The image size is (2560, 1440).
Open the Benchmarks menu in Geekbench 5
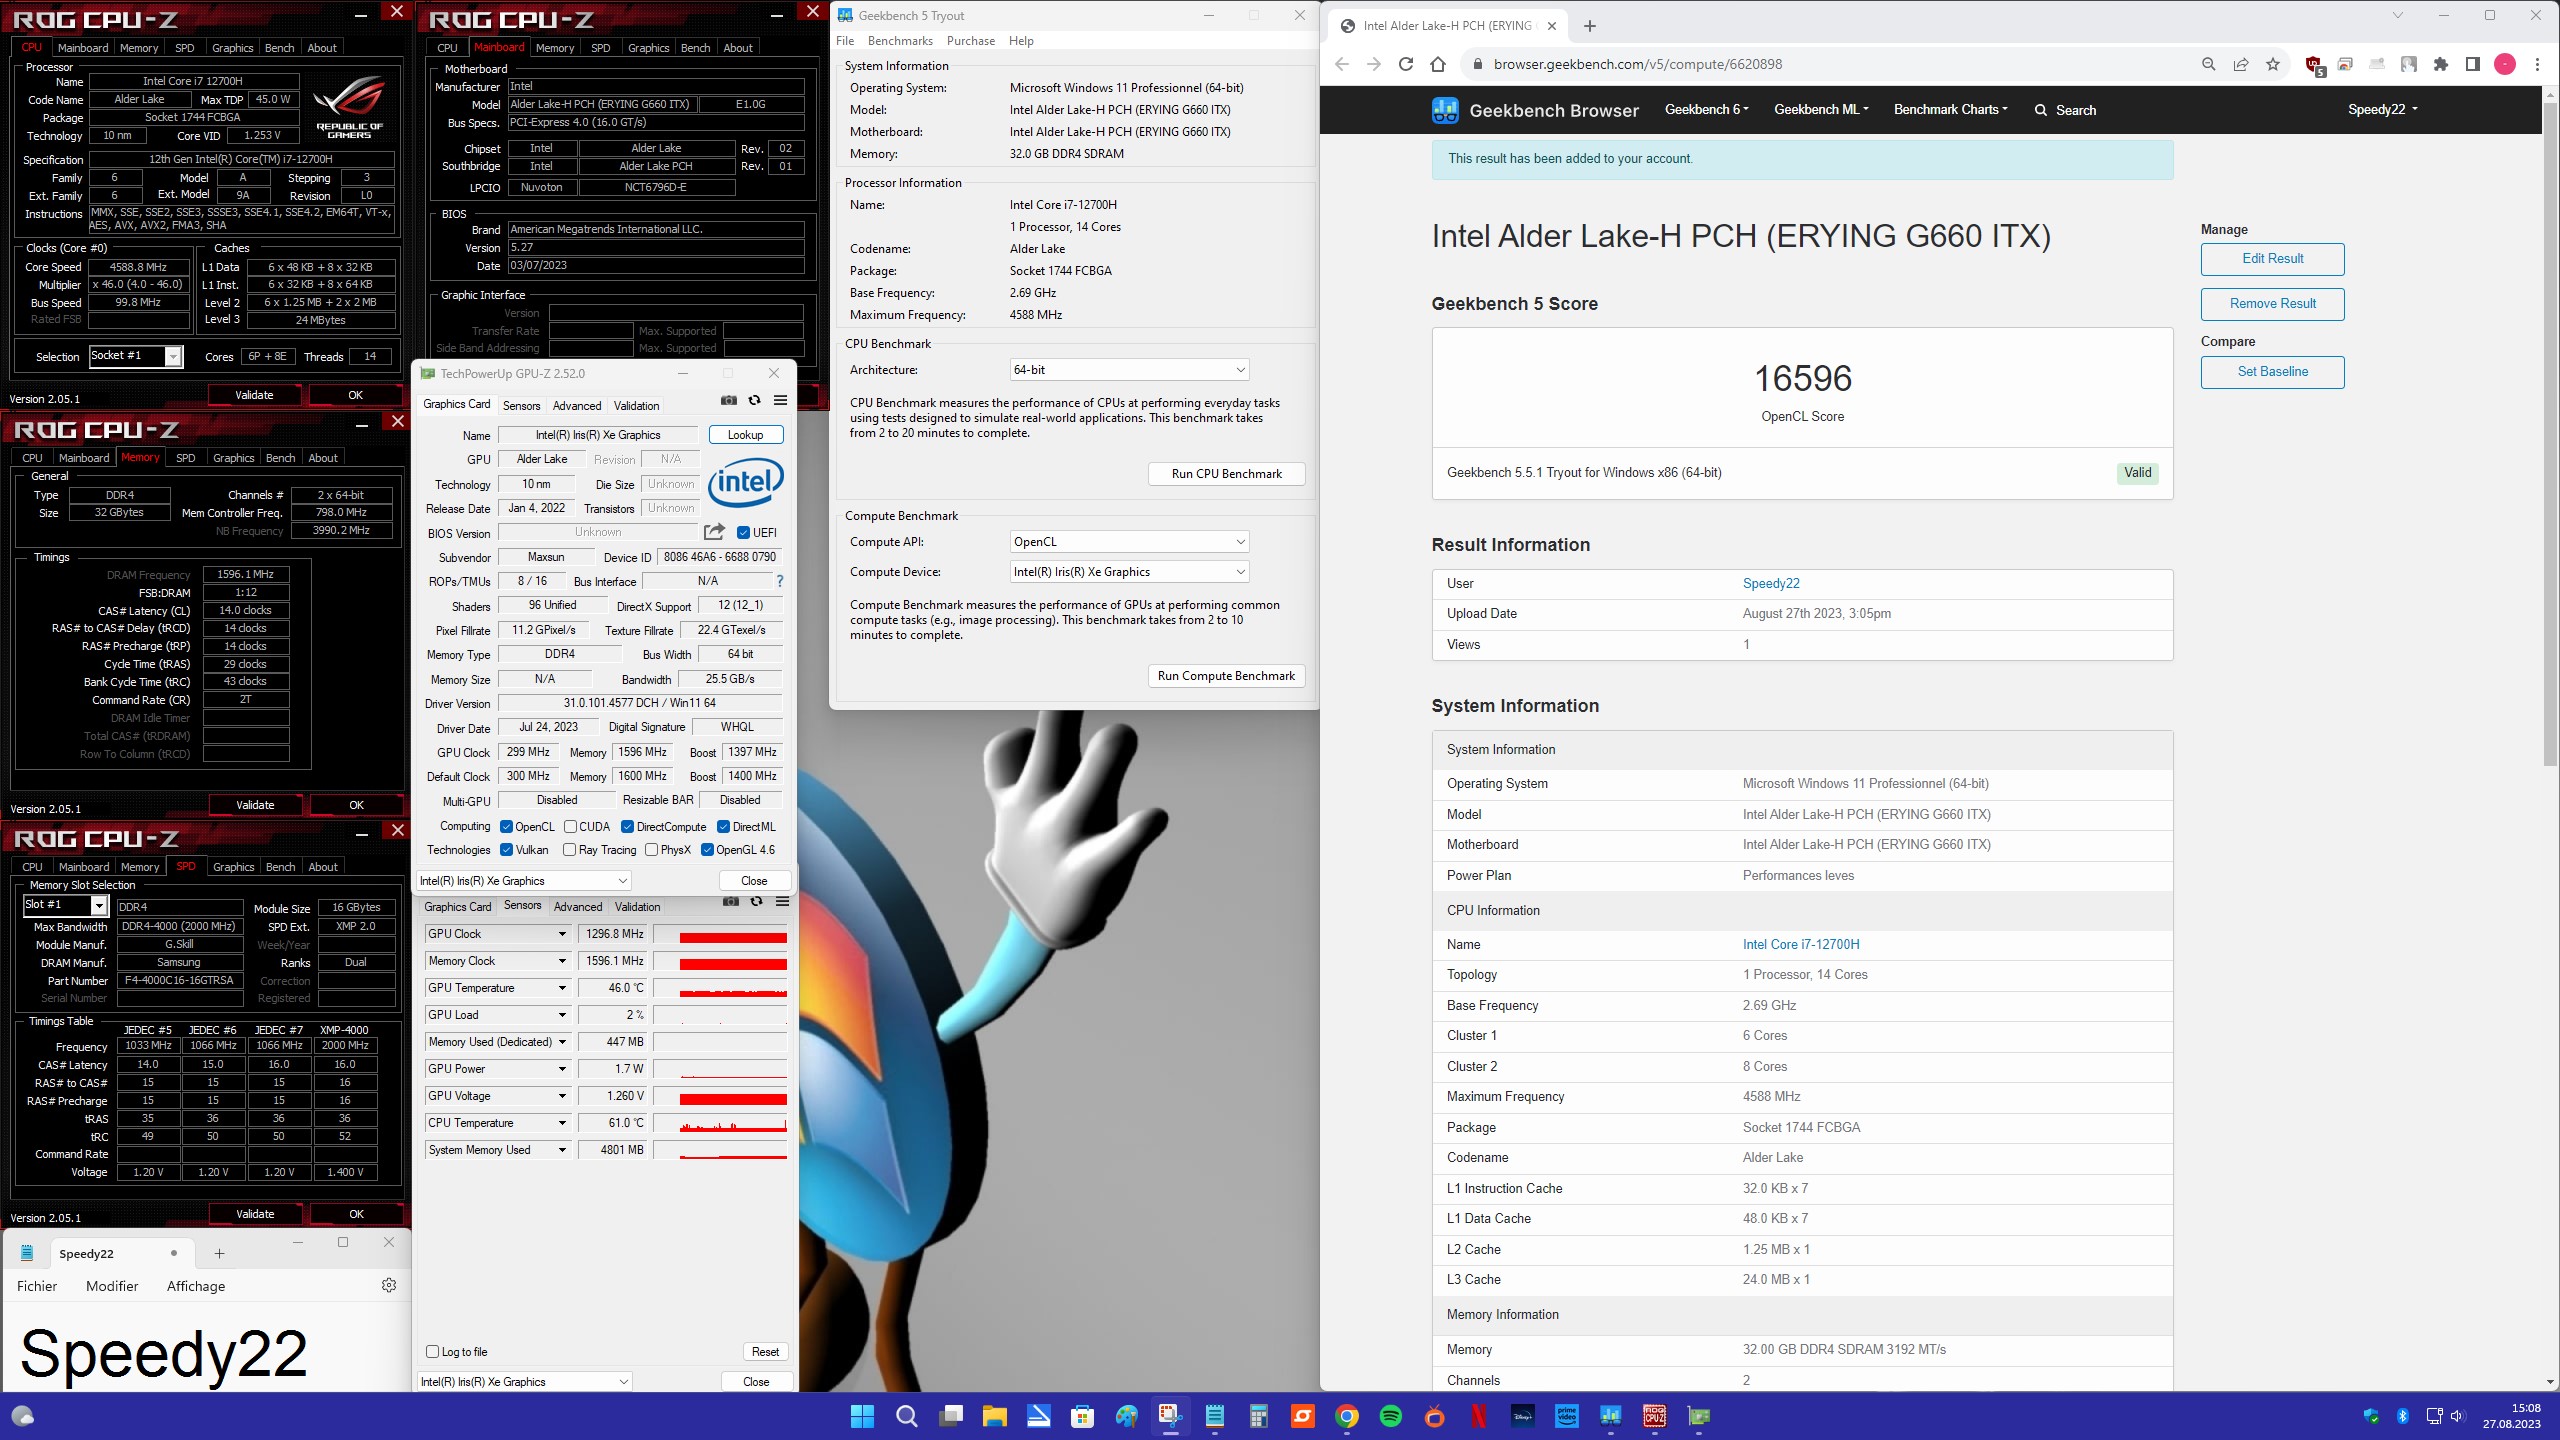coord(900,41)
